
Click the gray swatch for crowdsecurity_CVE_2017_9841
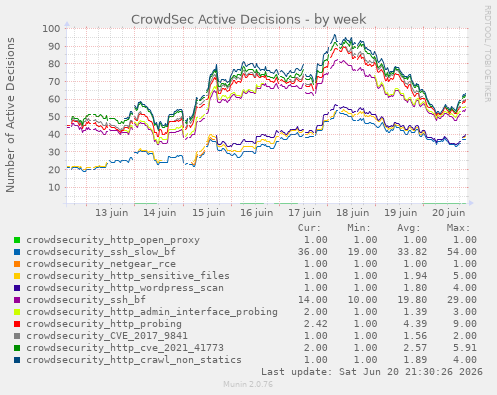click(17, 336)
